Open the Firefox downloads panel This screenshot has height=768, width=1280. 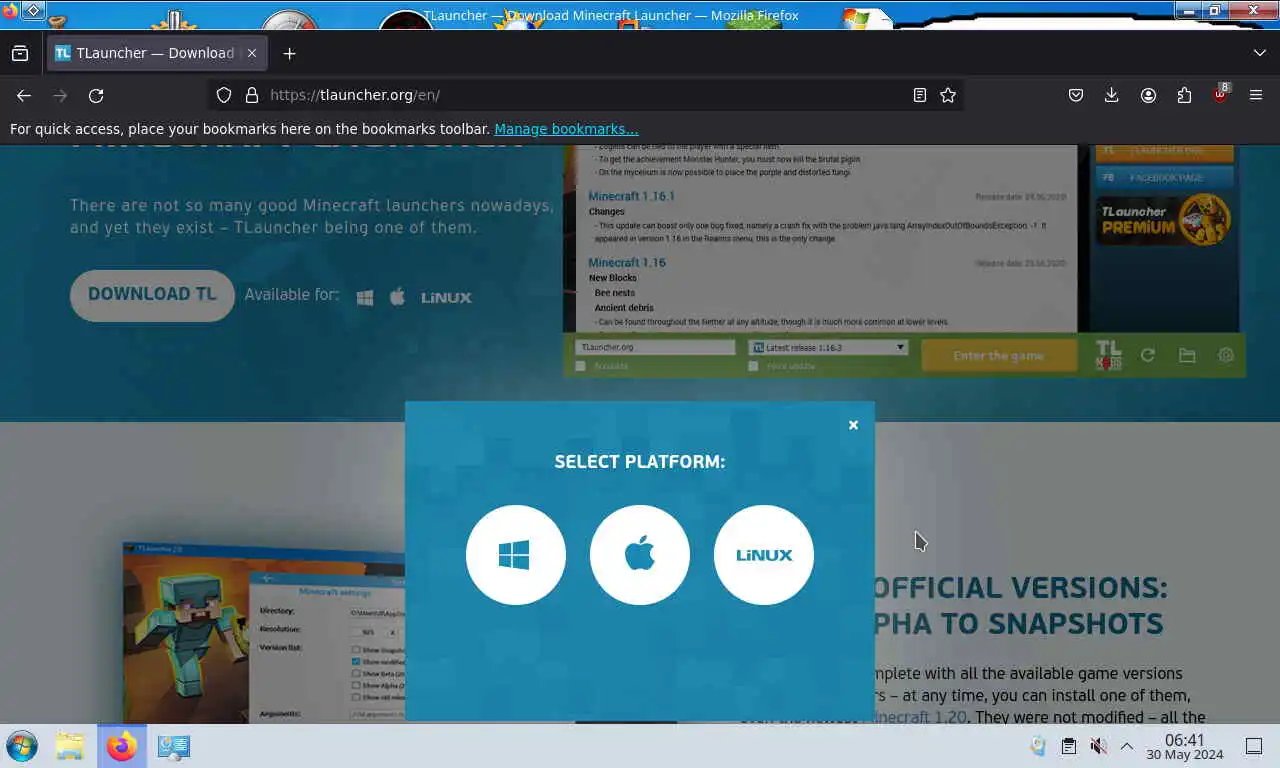[x=1111, y=95]
